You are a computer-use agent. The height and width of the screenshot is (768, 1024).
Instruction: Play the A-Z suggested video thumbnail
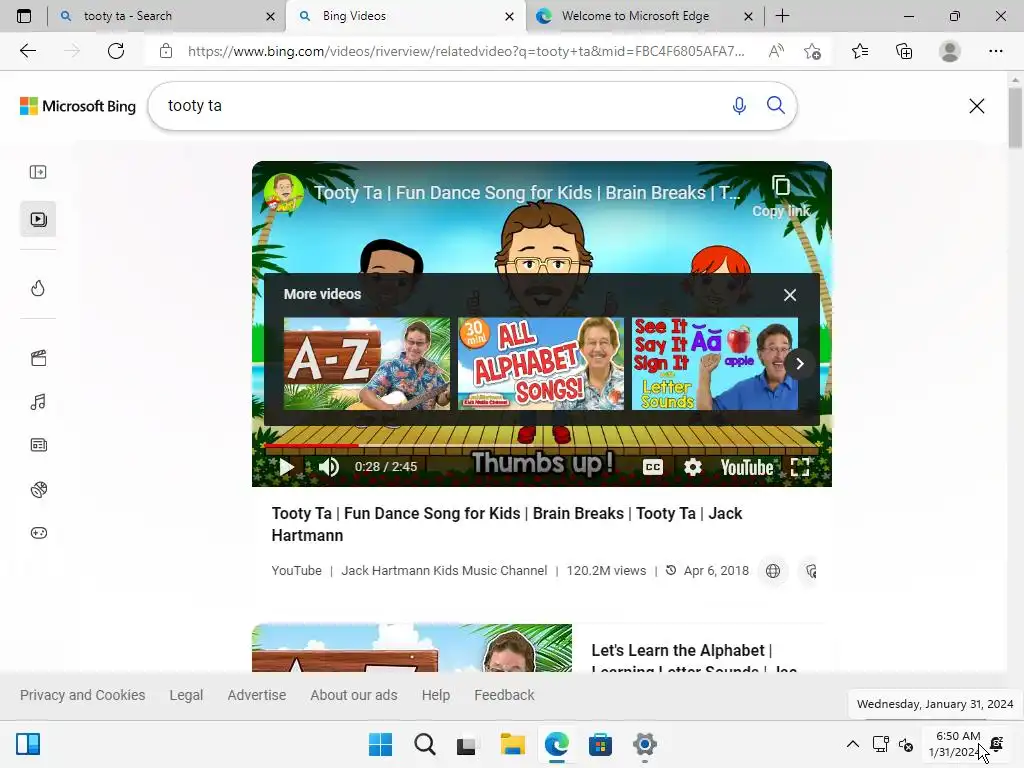coord(366,364)
